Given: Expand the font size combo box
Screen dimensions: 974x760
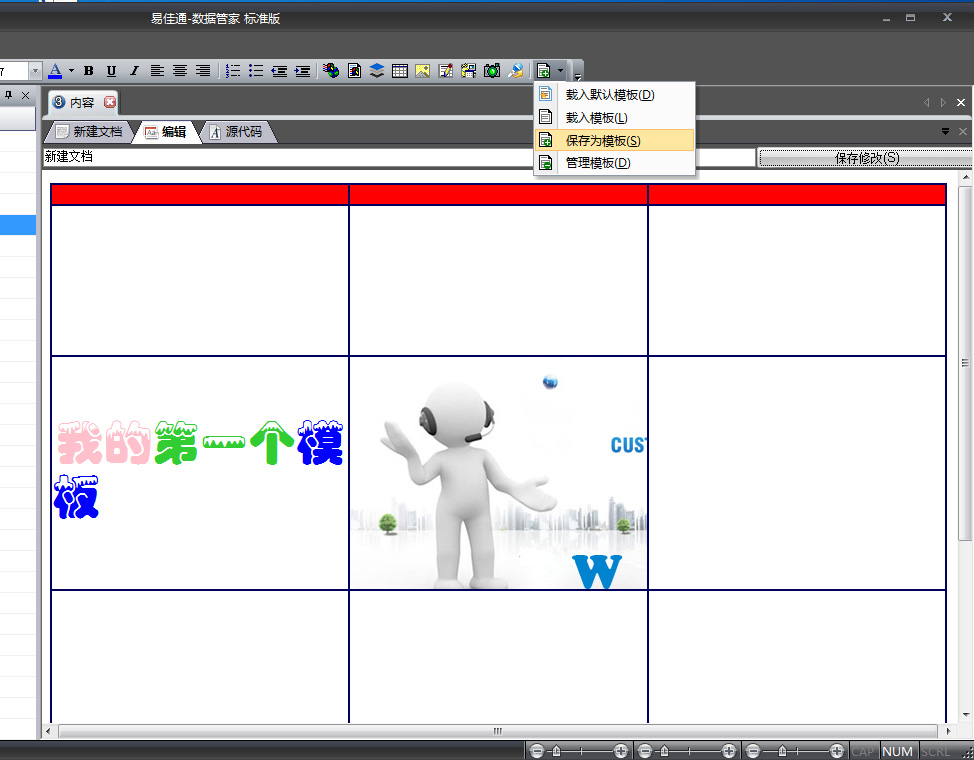Looking at the screenshot, I should tap(35, 71).
